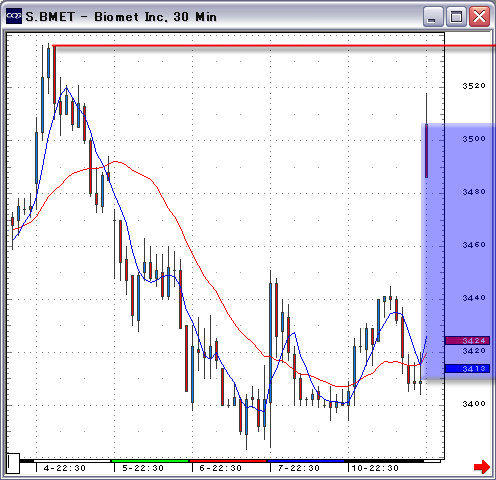Click the 3400 price axis label

[474, 404]
